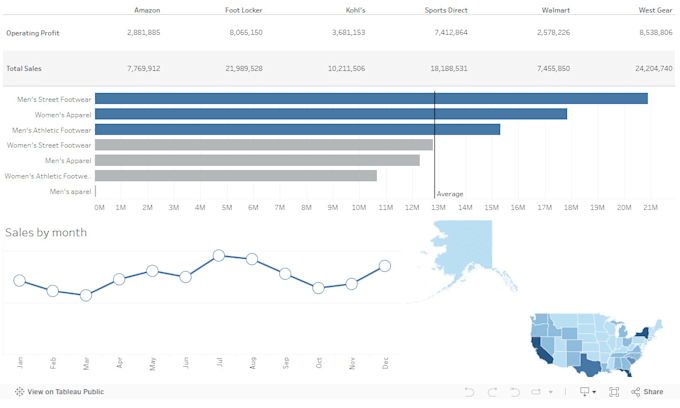
Task: Click the Share button
Action: pos(647,392)
